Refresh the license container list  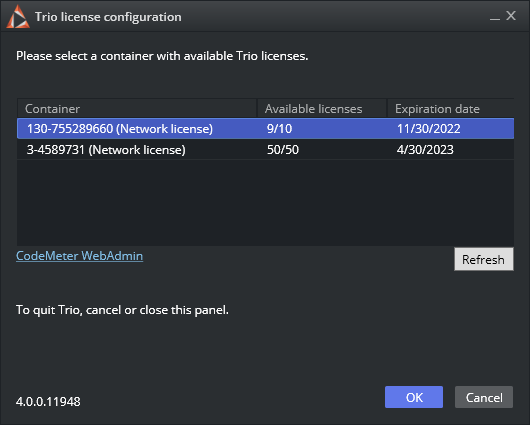[484, 259]
